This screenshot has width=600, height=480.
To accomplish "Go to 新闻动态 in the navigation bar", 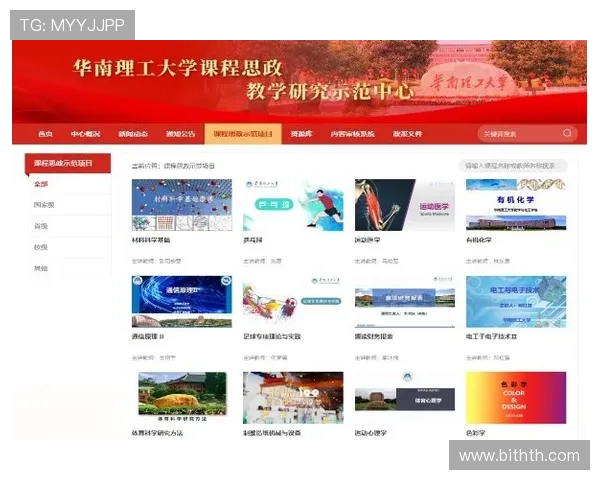I will click(133, 134).
